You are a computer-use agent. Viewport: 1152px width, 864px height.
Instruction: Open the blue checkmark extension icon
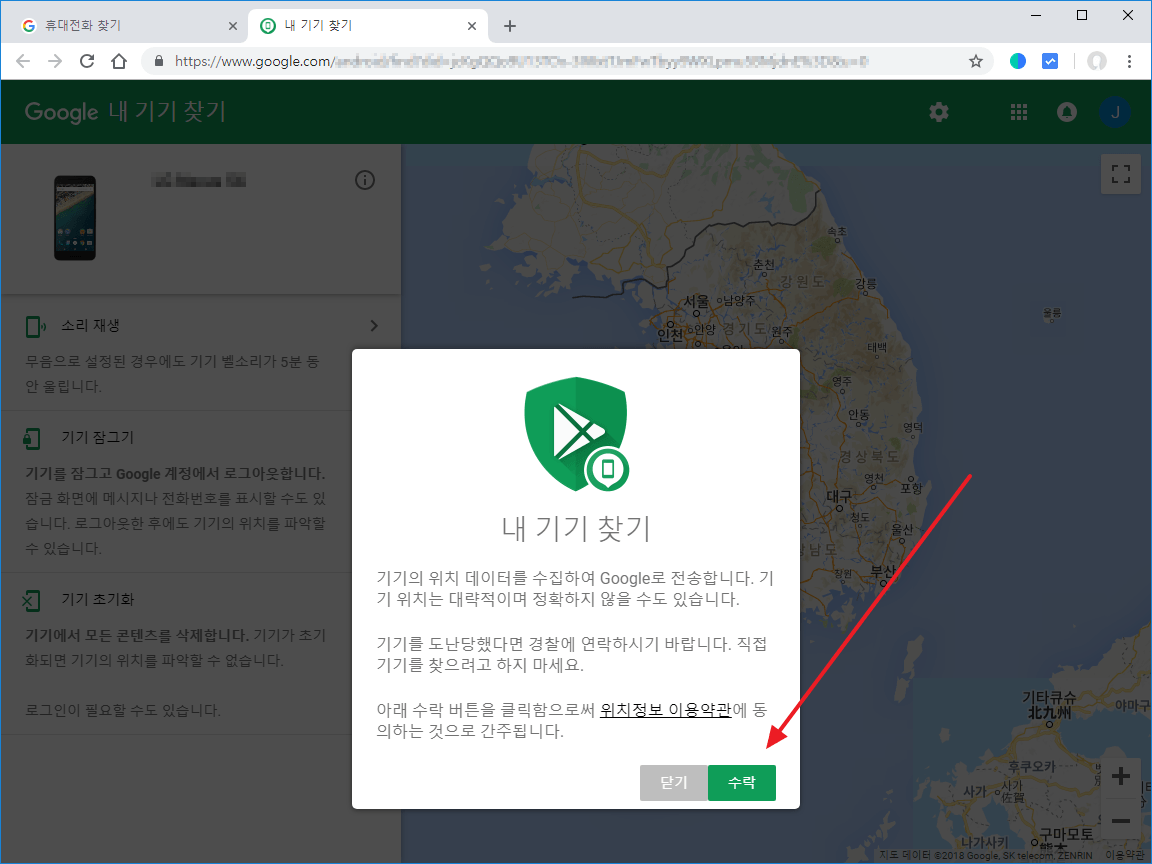[1050, 61]
